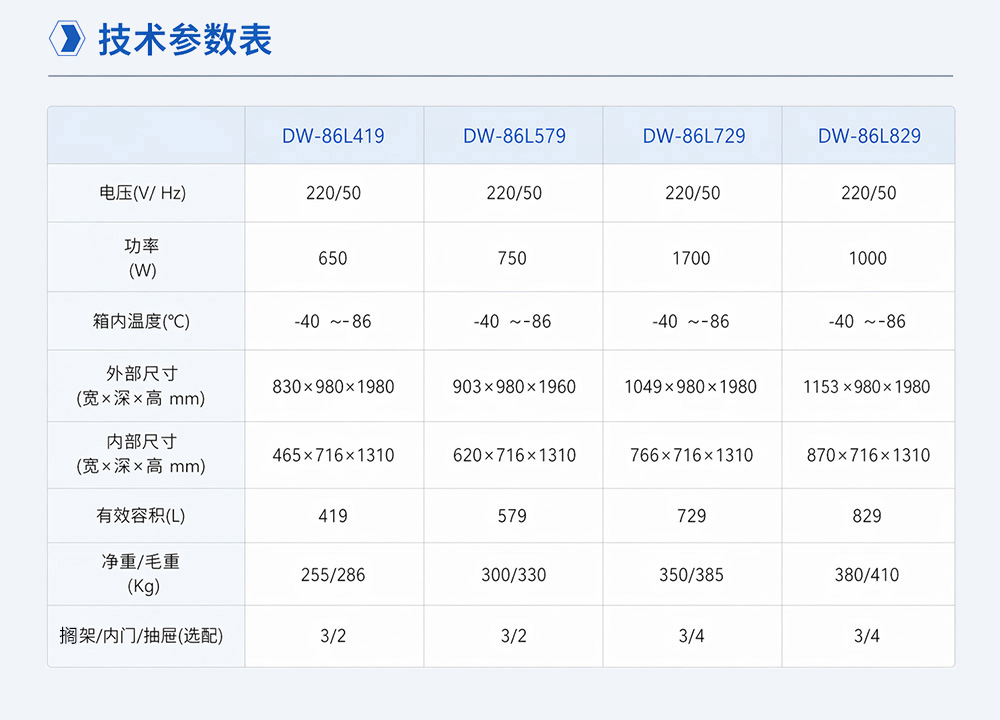Click the temperature range under DW-86L829
1000x720 pixels.
(x=867, y=321)
